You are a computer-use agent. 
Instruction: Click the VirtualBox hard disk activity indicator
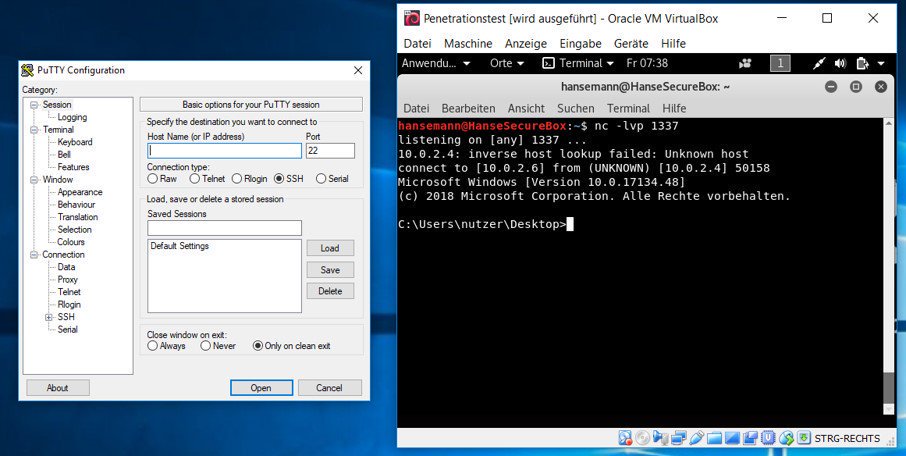coord(625,438)
